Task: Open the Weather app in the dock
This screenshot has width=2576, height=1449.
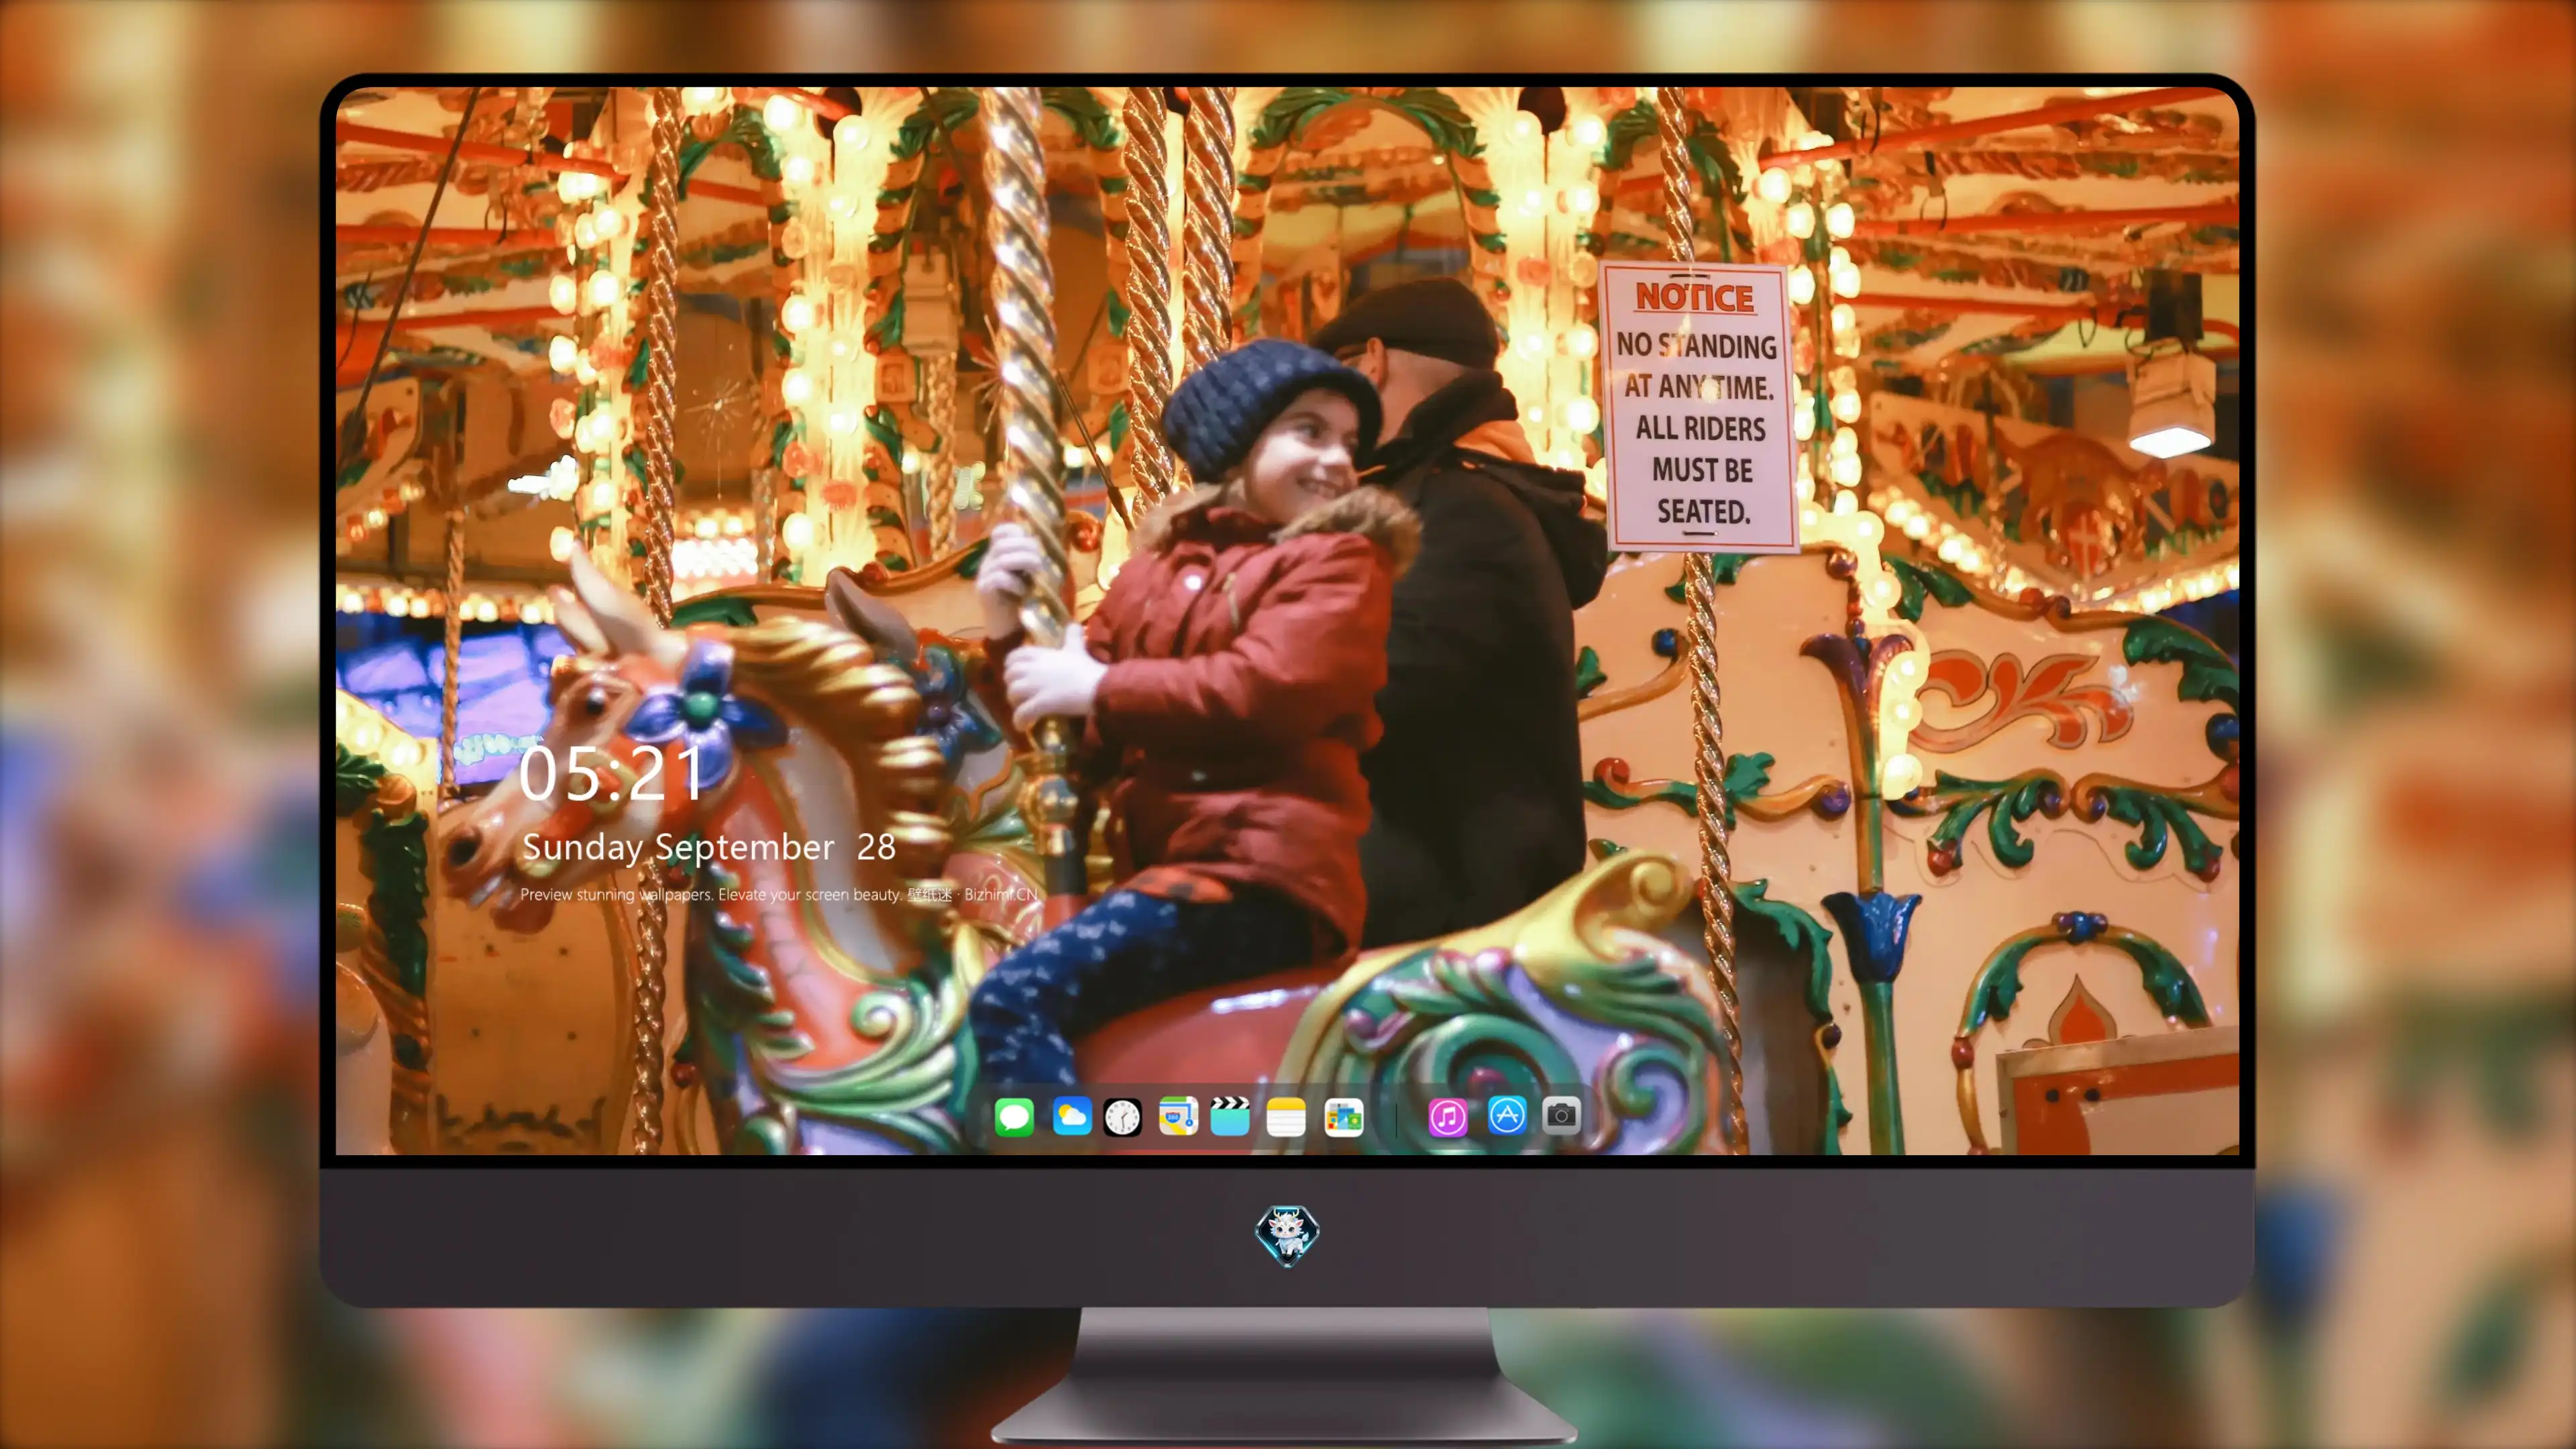Action: point(1072,1116)
